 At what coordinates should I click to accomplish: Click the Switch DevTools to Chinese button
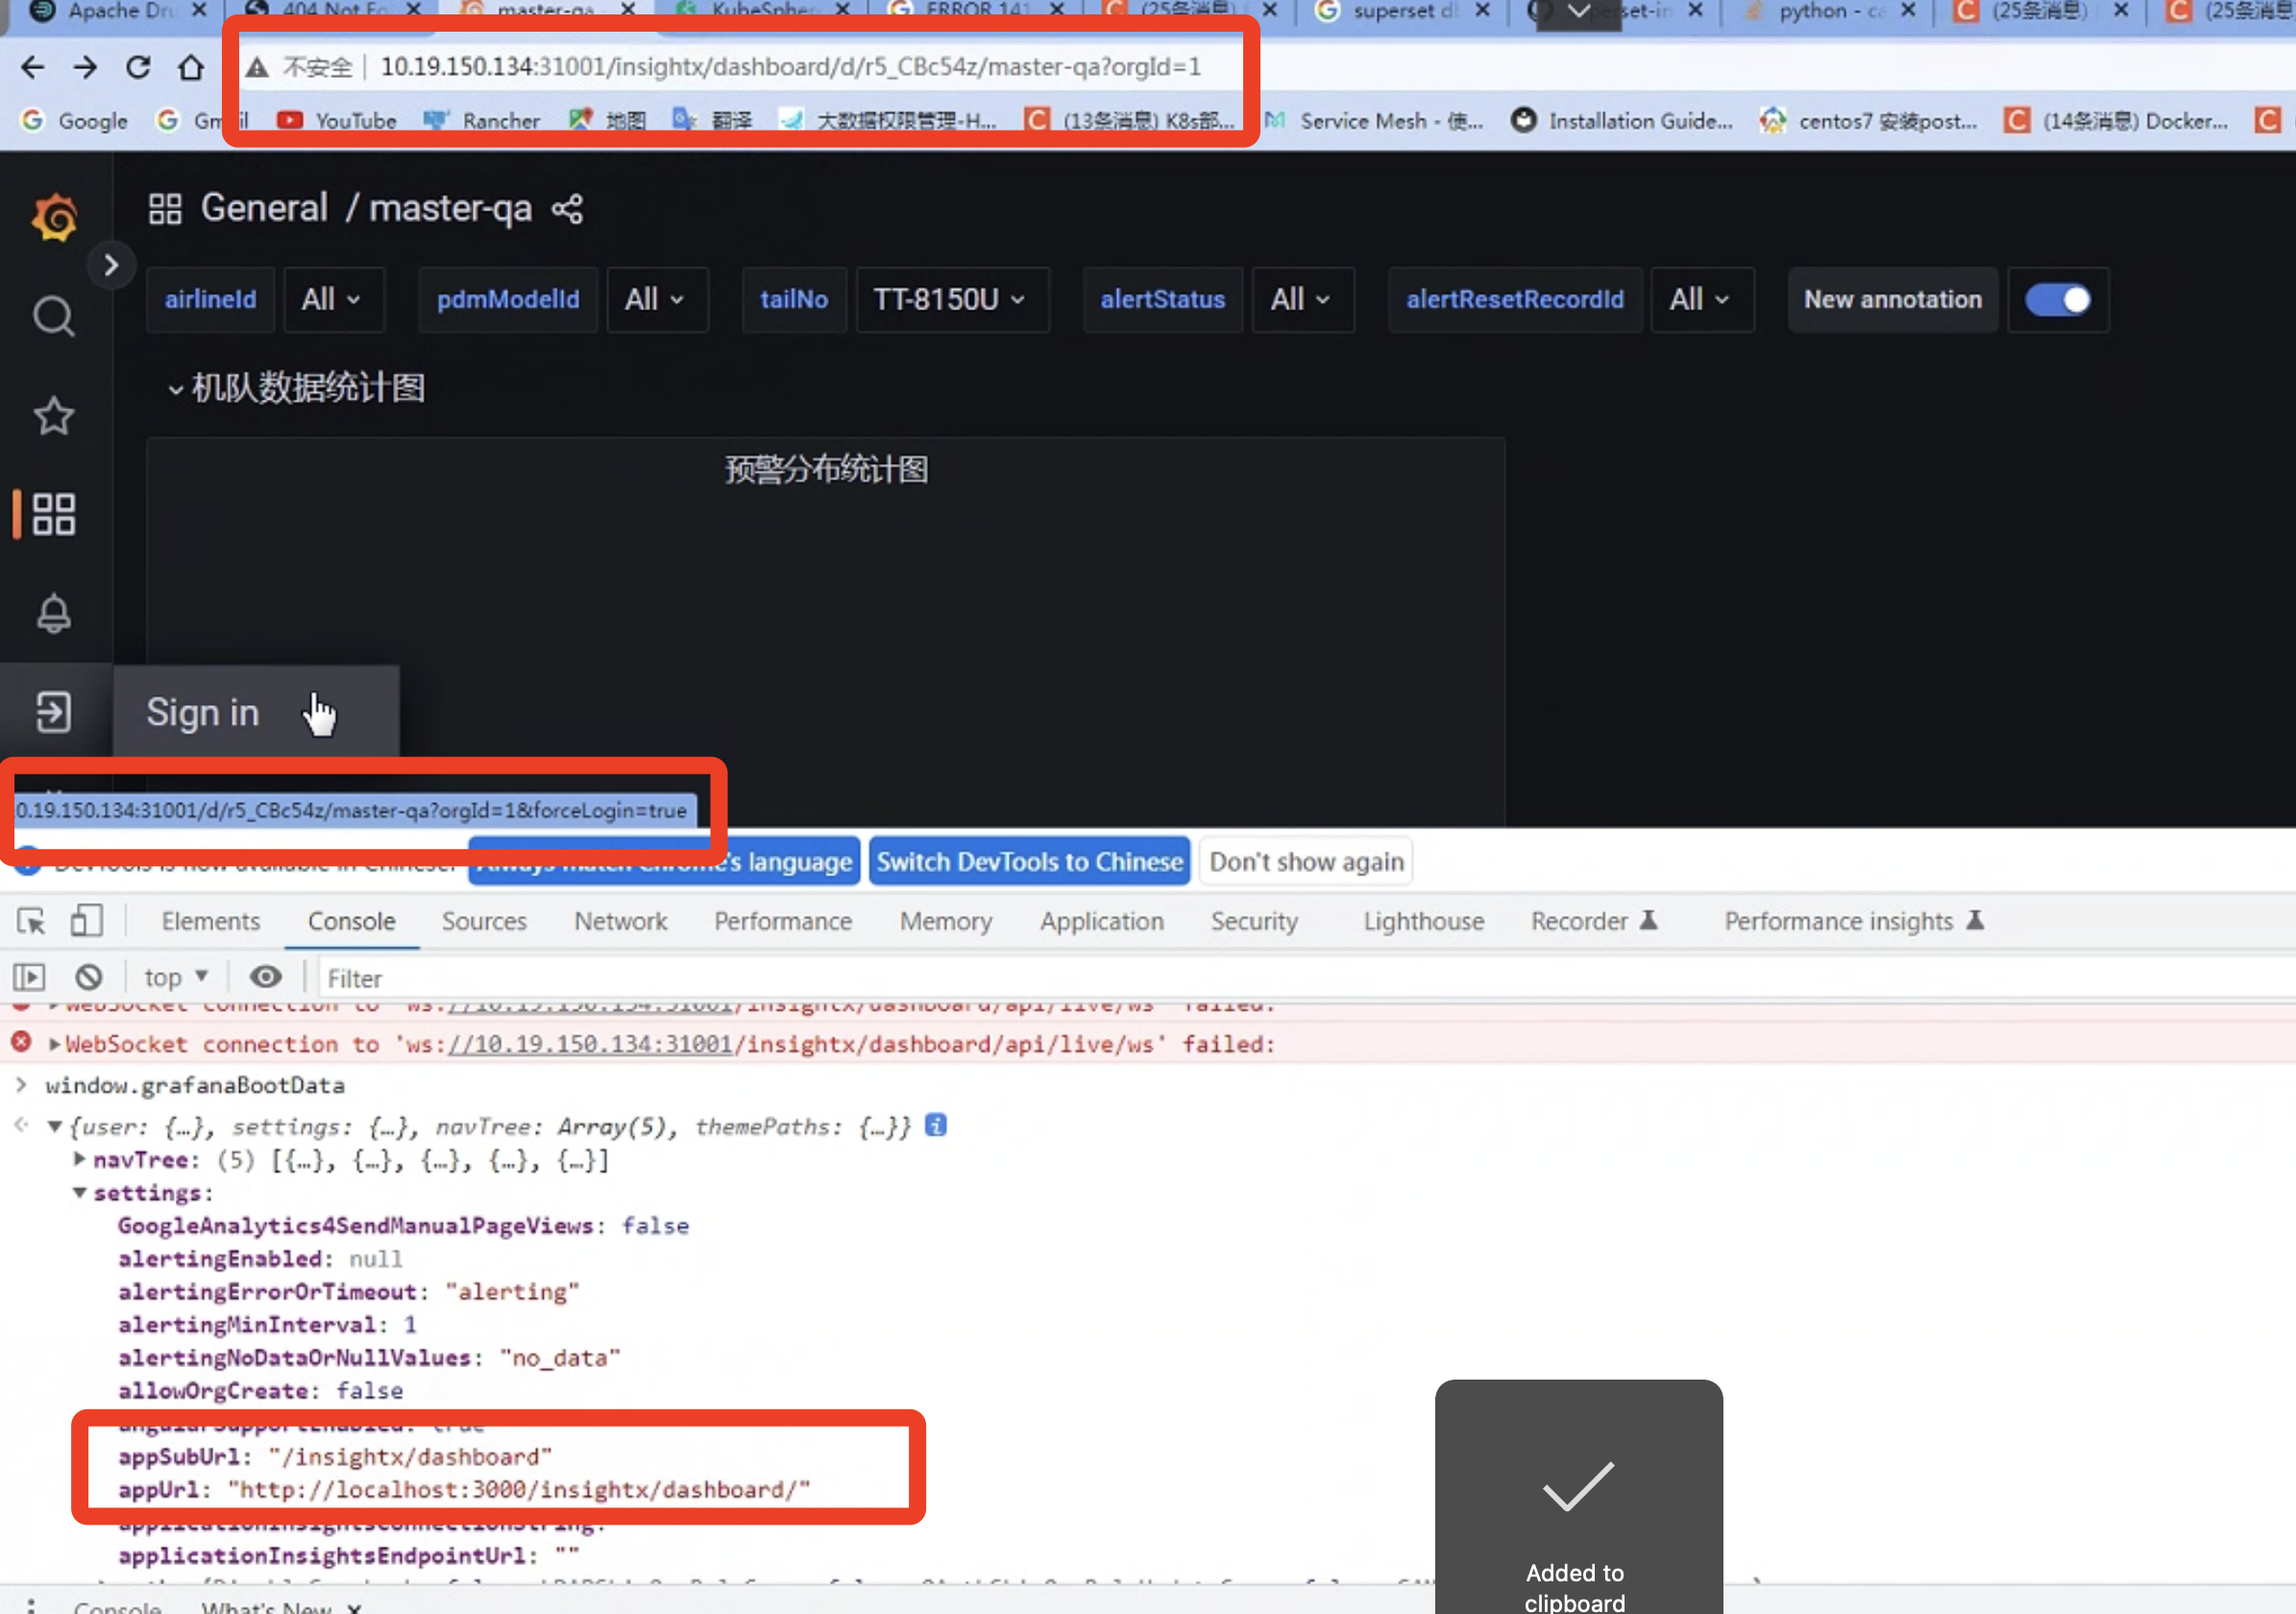click(x=1029, y=861)
